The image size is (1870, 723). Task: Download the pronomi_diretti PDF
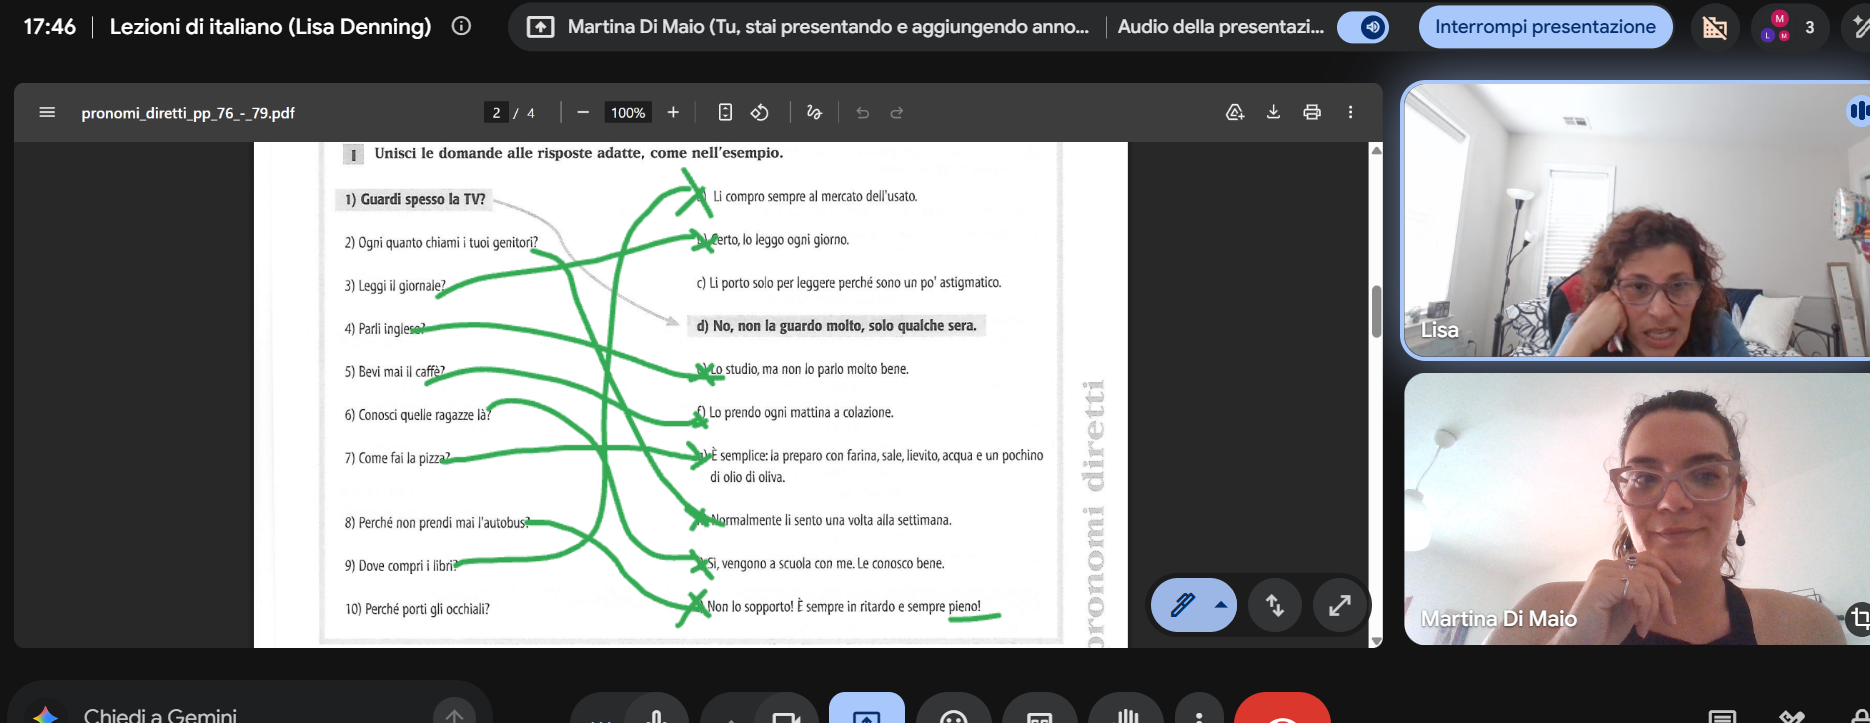tap(1273, 112)
